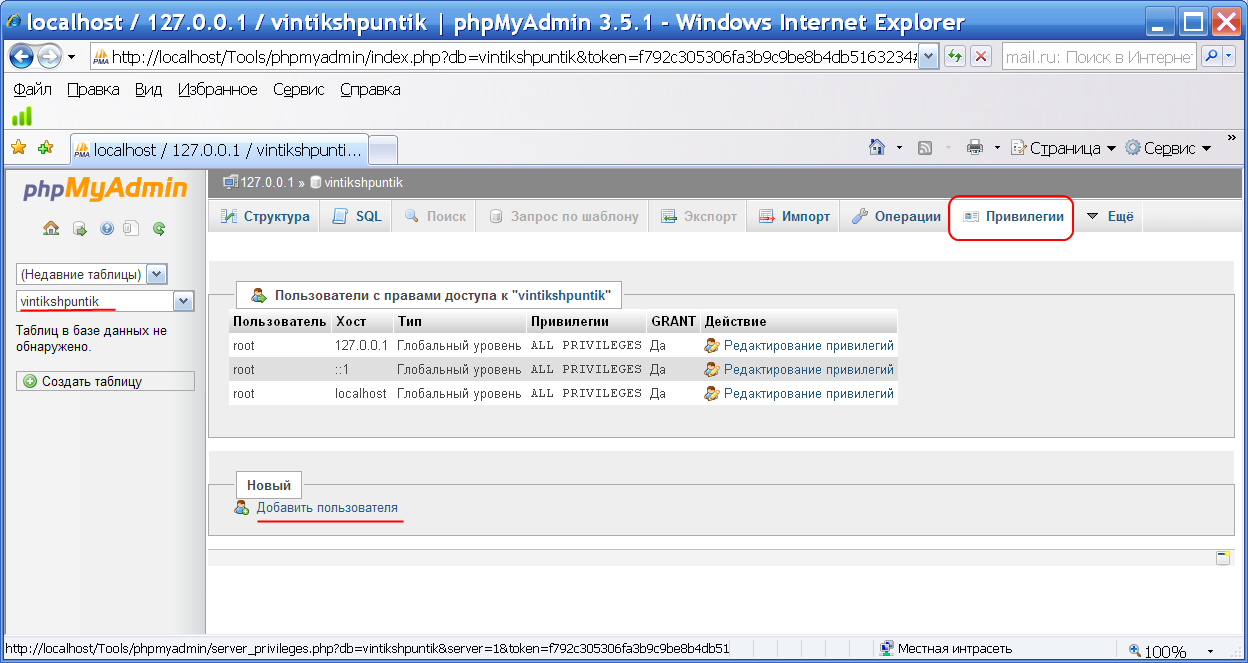
Task: Log out via the sidebar exit icon
Action: click(79, 229)
